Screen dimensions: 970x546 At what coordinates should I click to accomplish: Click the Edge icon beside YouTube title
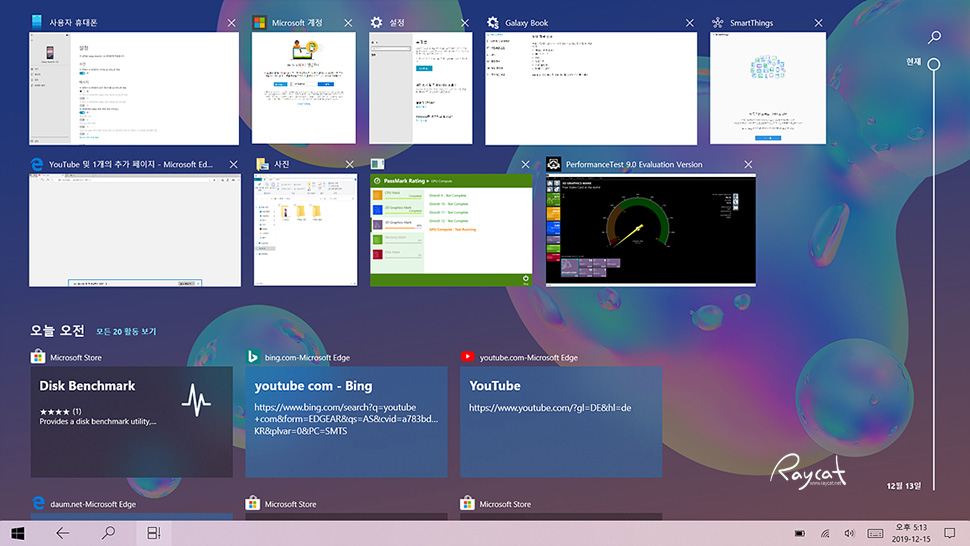37,164
